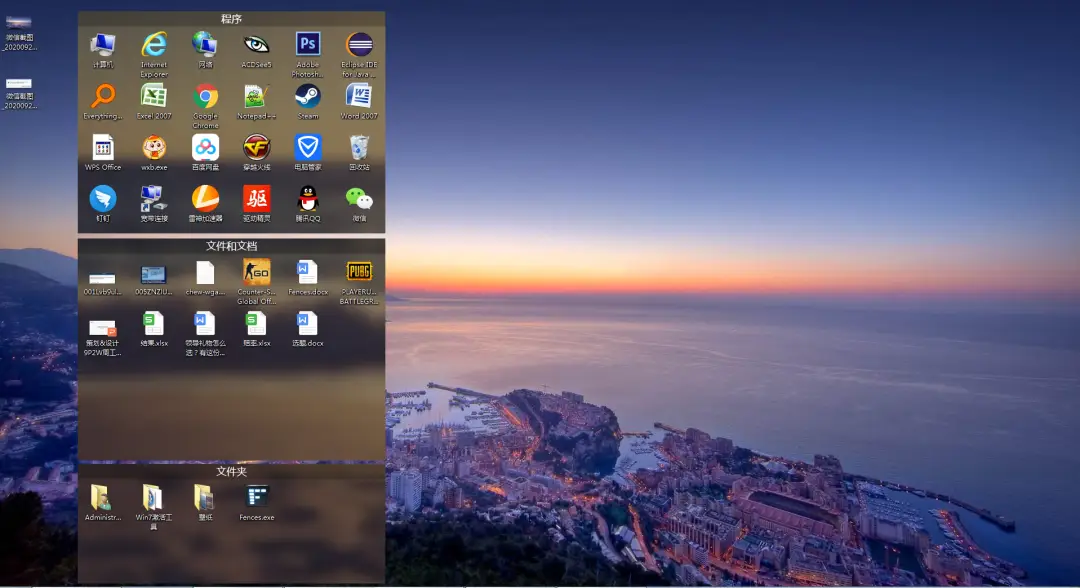Click the 文件和文档 fence title bar
Image resolution: width=1080 pixels, height=588 pixels.
click(231, 246)
